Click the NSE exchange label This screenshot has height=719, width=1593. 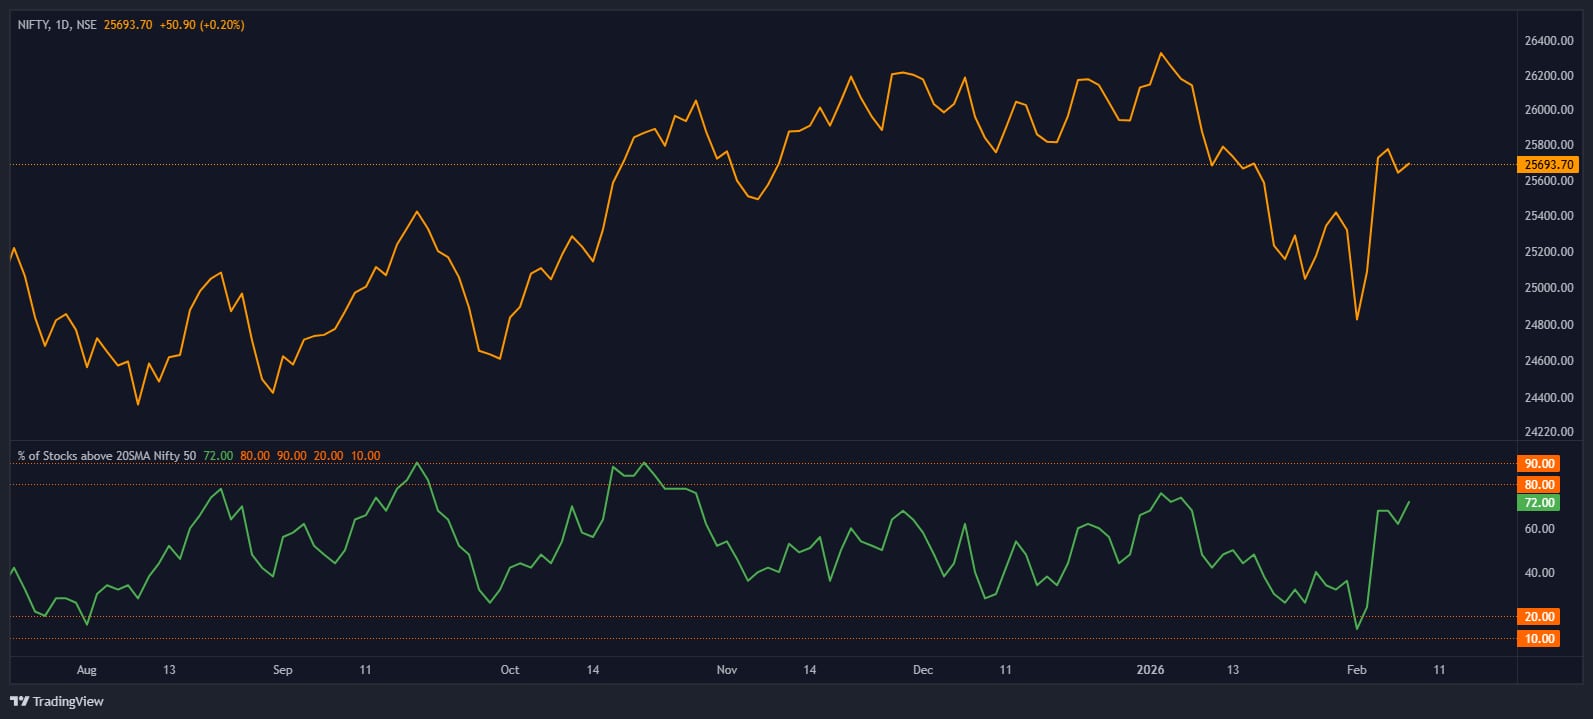coord(87,25)
